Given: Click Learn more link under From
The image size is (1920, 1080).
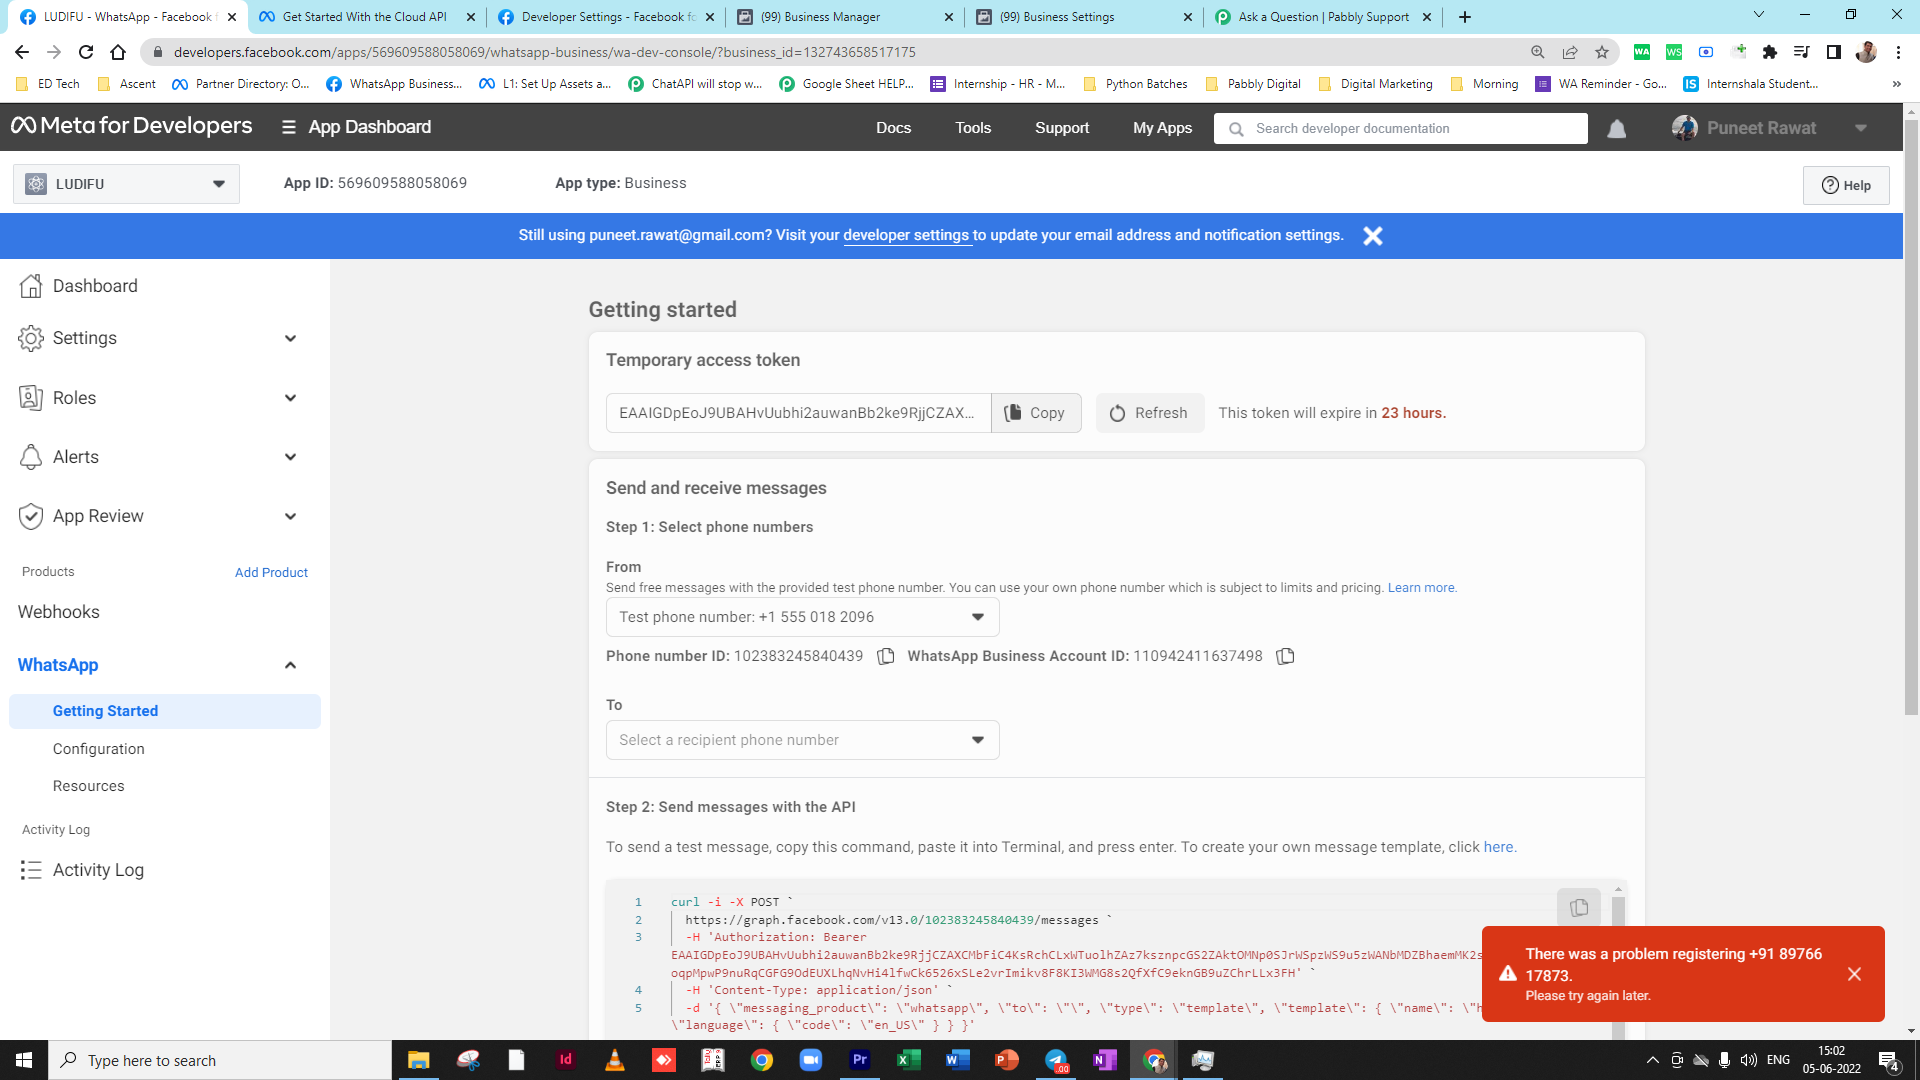Looking at the screenshot, I should pyautogui.click(x=1421, y=588).
